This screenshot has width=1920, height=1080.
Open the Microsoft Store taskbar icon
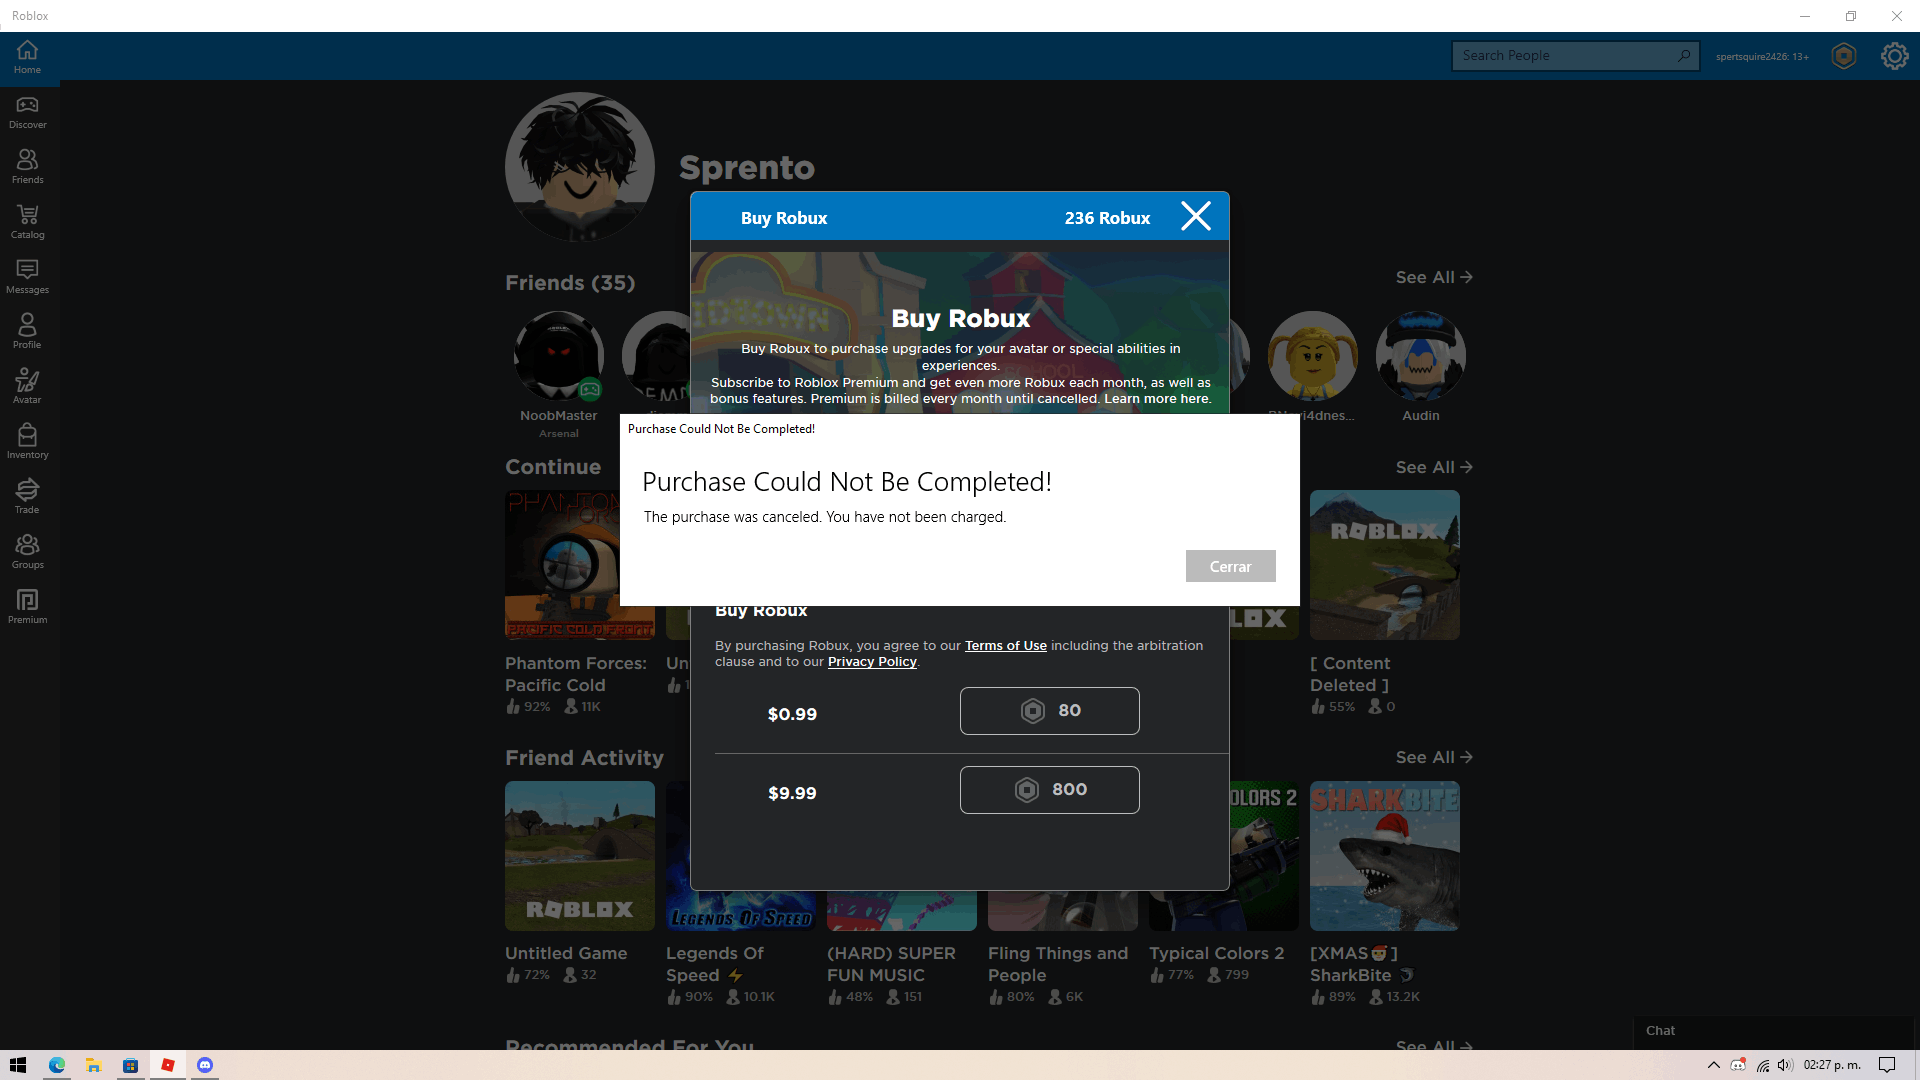tap(130, 1065)
